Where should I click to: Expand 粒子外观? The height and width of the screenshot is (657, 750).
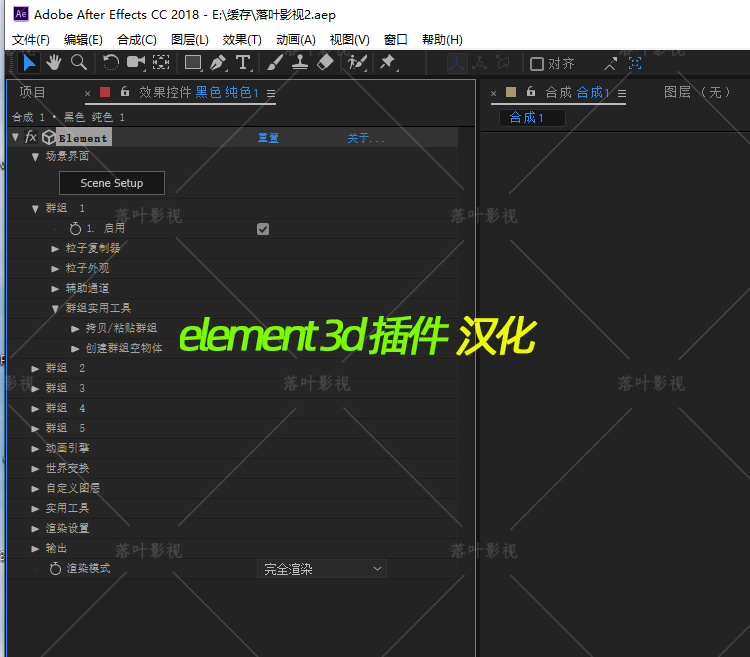pyautogui.click(x=55, y=269)
